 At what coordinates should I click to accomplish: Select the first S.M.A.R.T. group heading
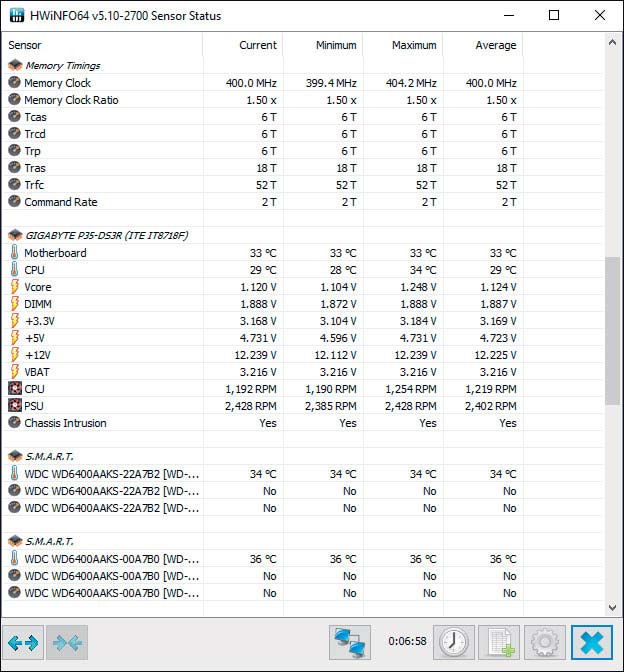[x=303, y=456]
